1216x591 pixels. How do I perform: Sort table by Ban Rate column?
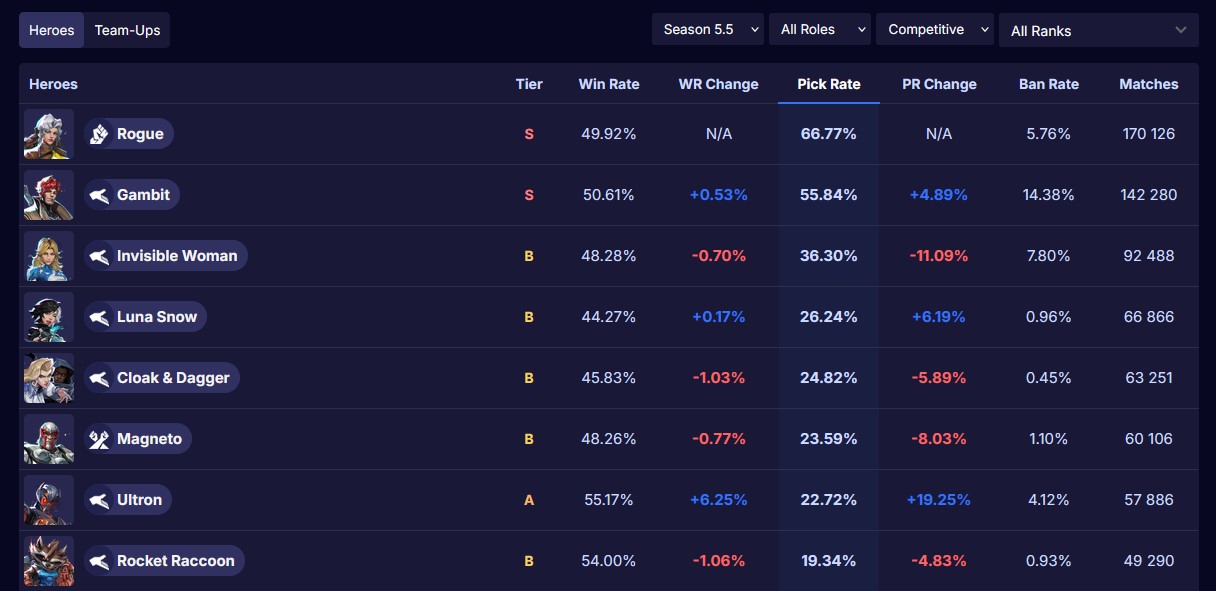click(1049, 84)
